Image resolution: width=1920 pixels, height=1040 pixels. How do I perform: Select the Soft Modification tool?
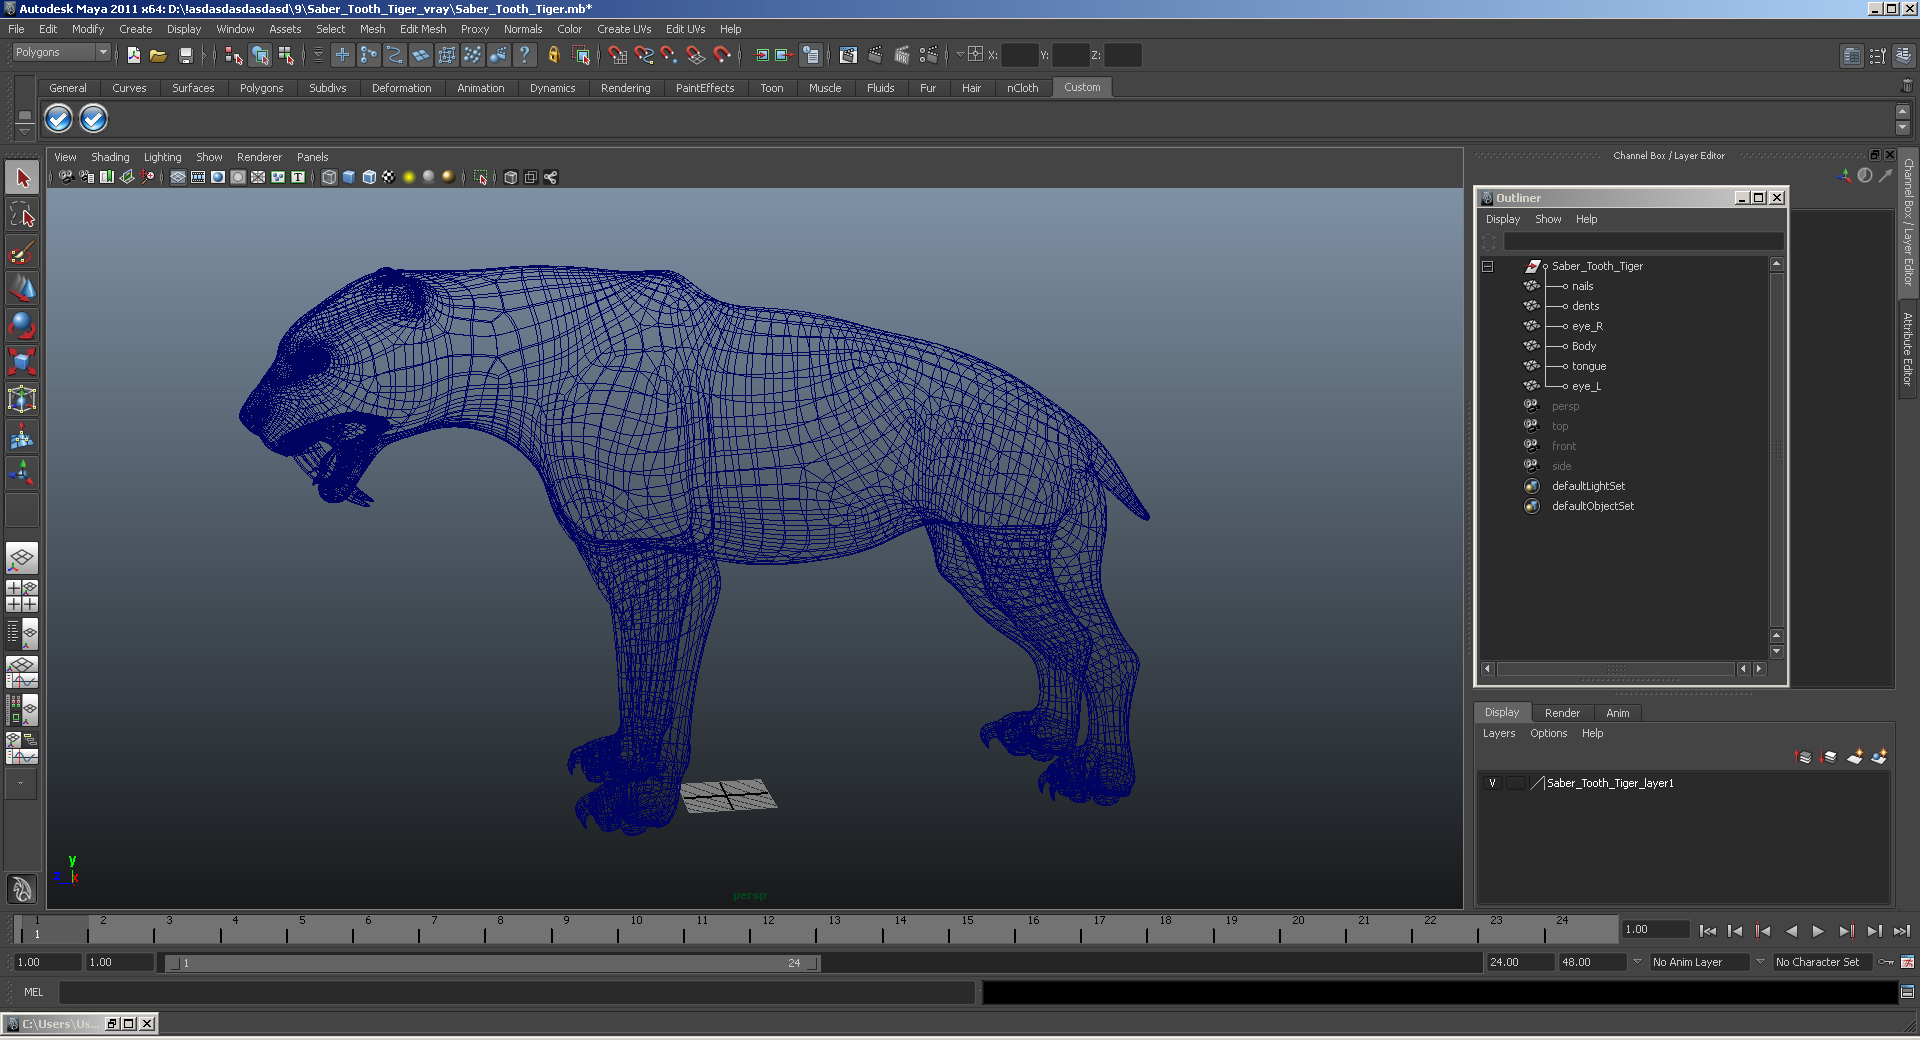tap(22, 436)
